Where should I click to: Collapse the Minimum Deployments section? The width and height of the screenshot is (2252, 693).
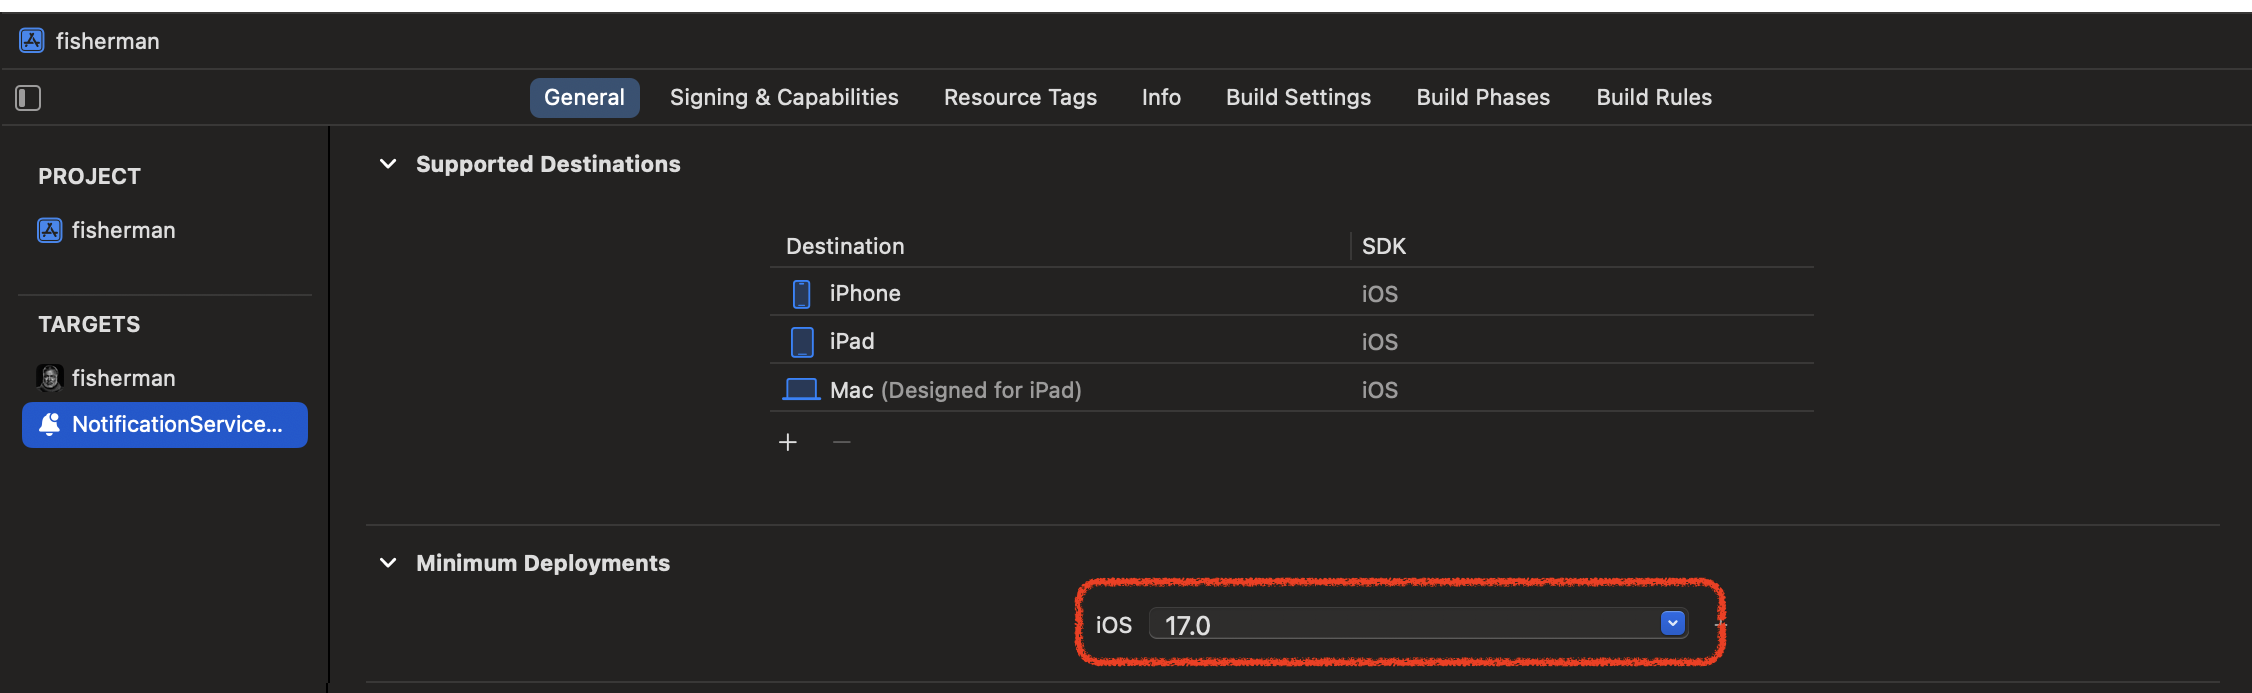pos(388,563)
